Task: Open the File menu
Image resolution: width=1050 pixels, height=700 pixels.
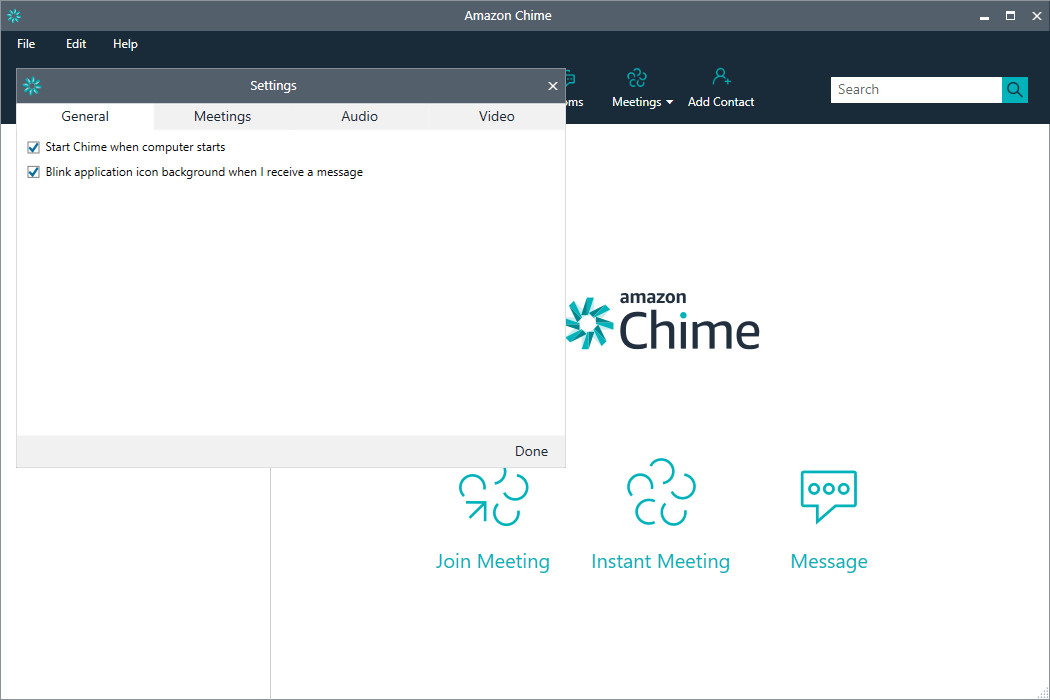Action: 26,44
